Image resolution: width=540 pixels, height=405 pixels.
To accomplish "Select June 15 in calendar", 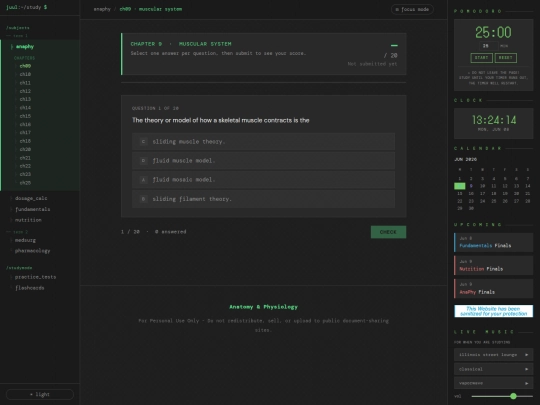I will coord(460,194).
